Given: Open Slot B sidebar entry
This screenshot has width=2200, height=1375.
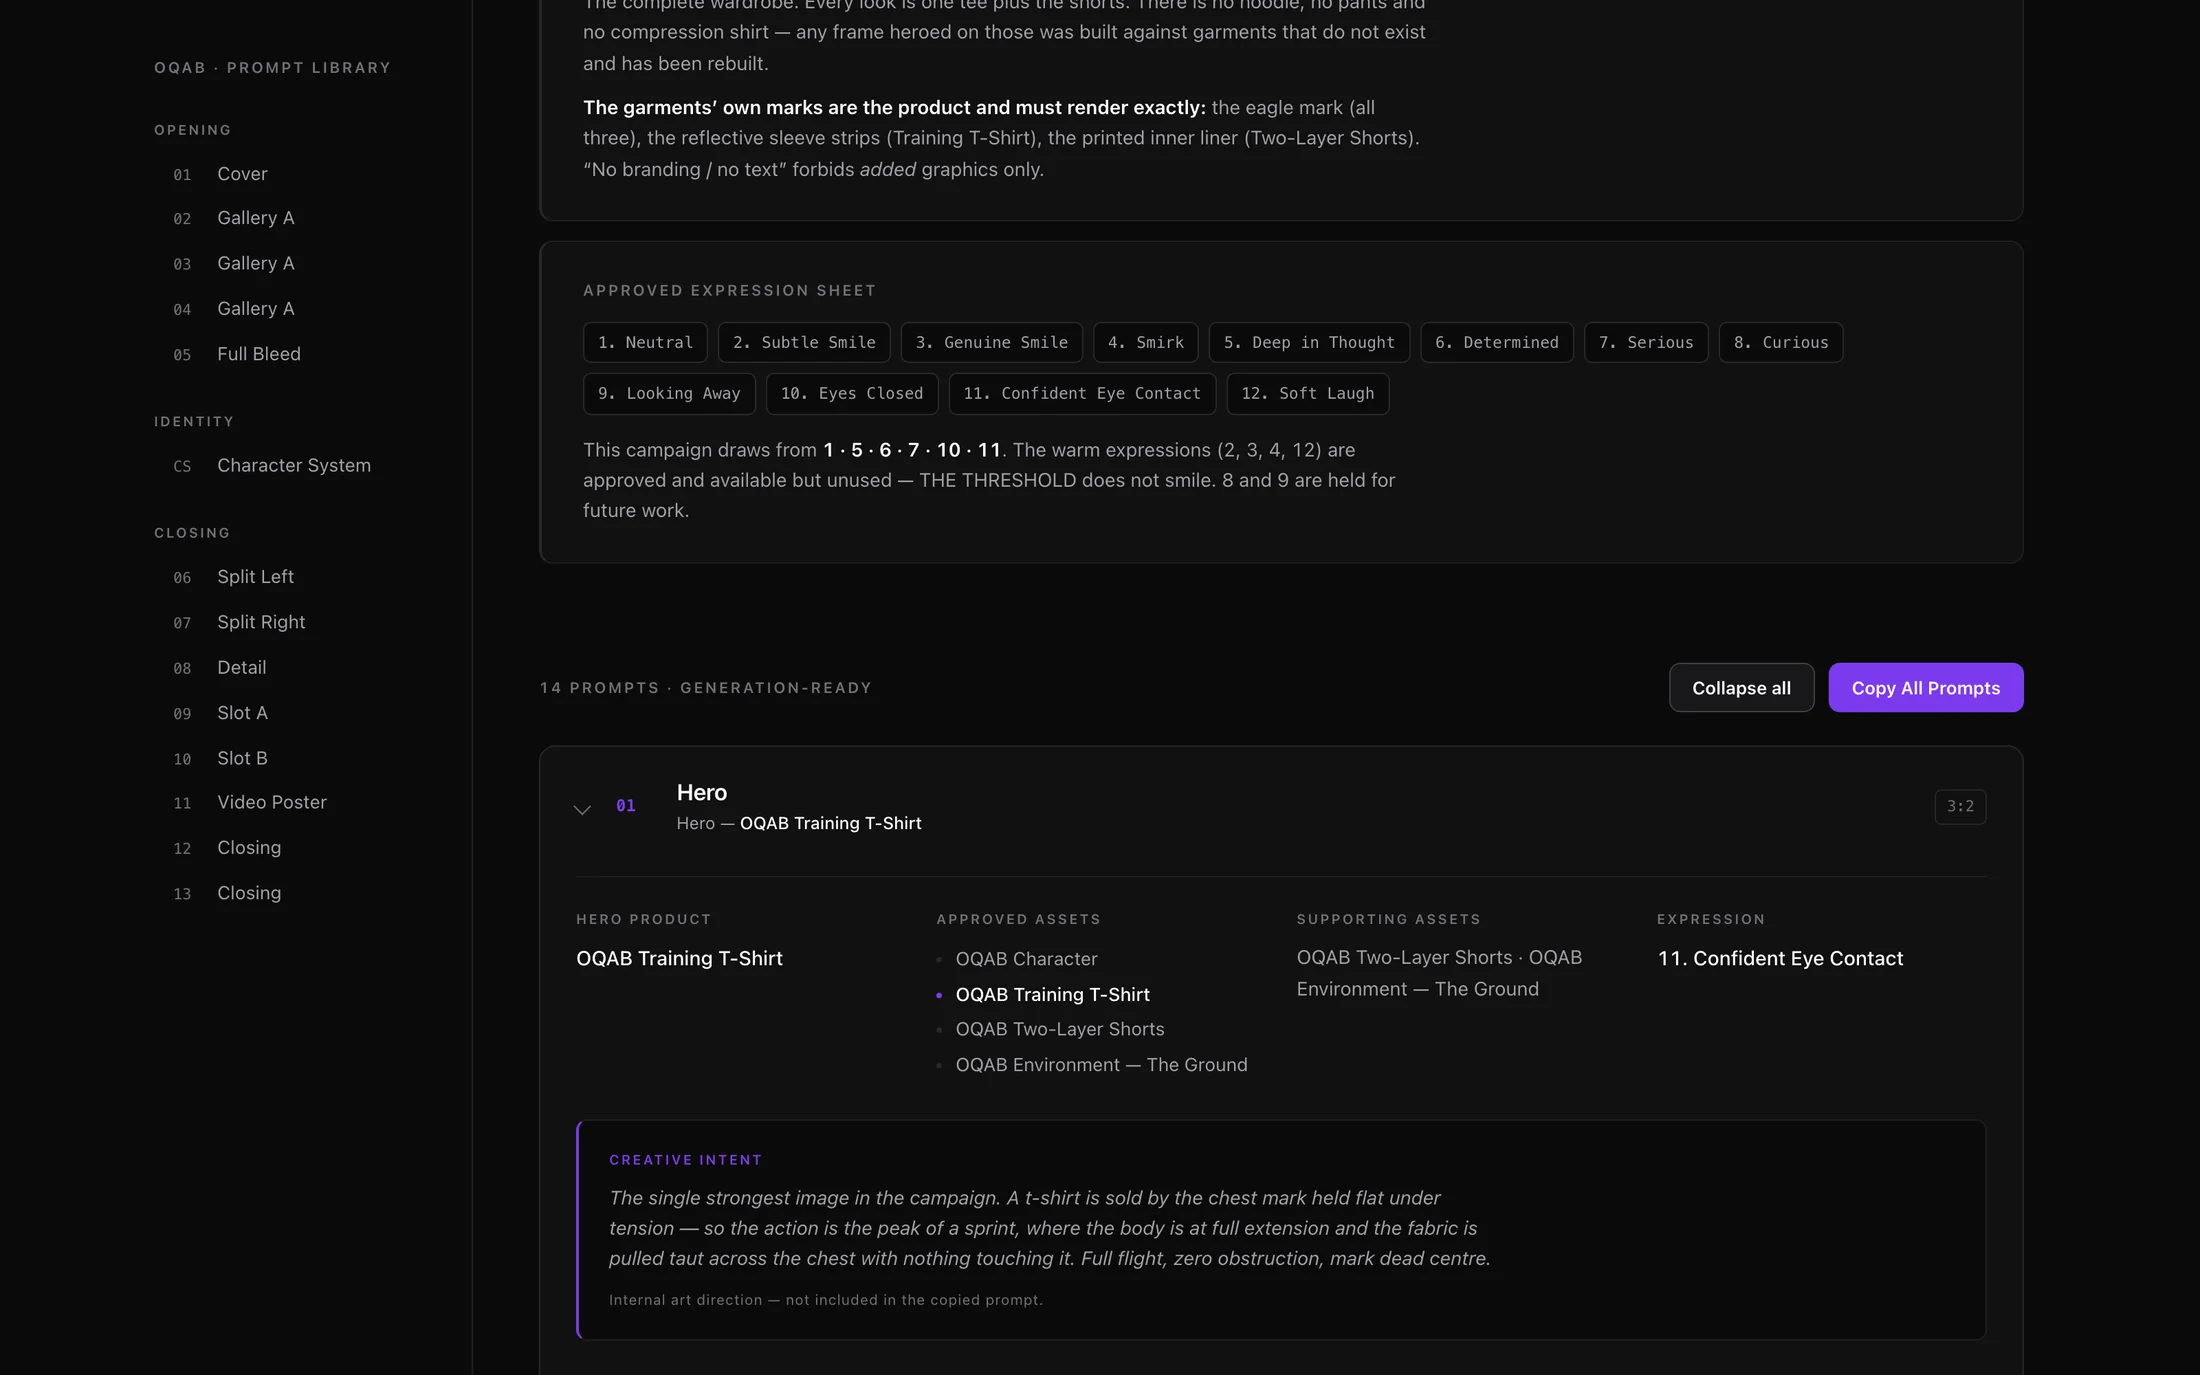Looking at the screenshot, I should 242,758.
